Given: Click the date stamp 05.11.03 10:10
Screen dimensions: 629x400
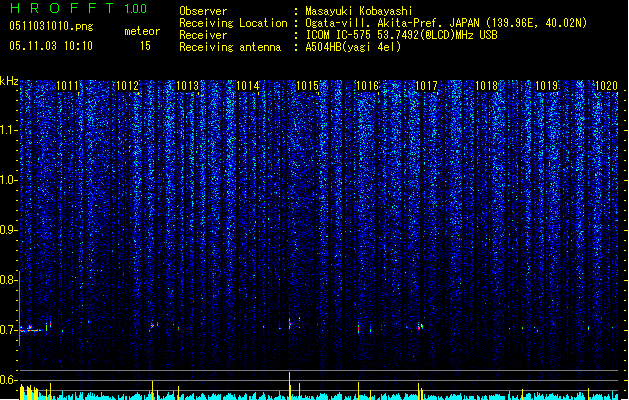Looking at the screenshot, I should point(51,46).
